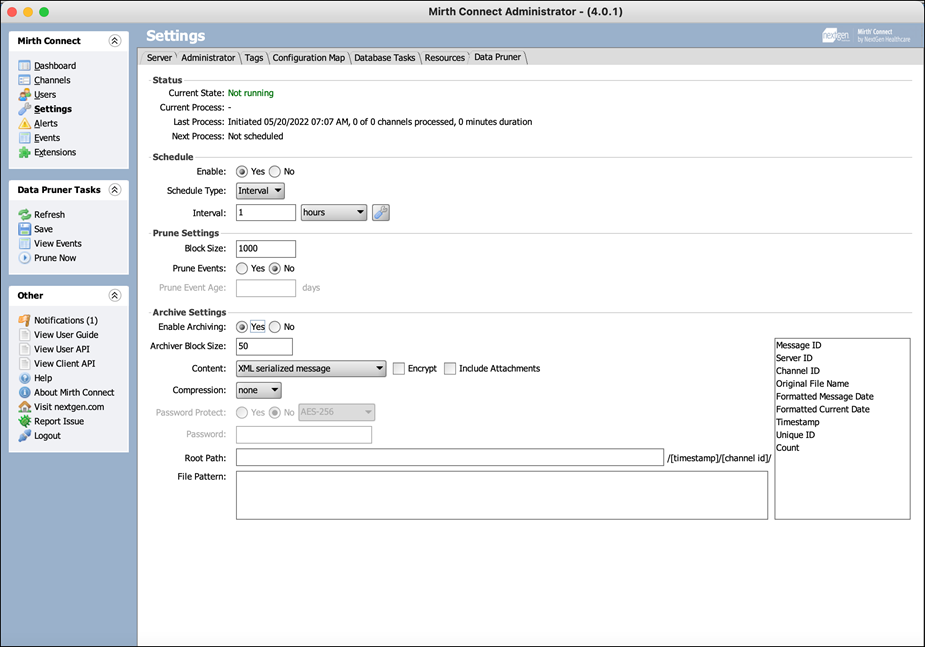
Task: Open the Schedule Type dropdown
Action: coord(260,191)
